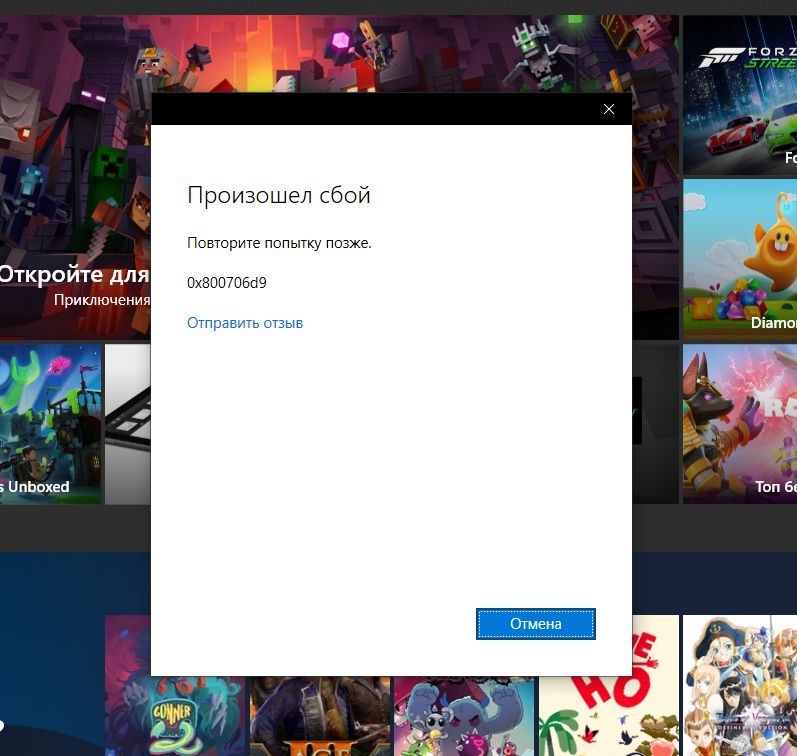Click the Отмена button
The height and width of the screenshot is (756, 797).
click(536, 624)
